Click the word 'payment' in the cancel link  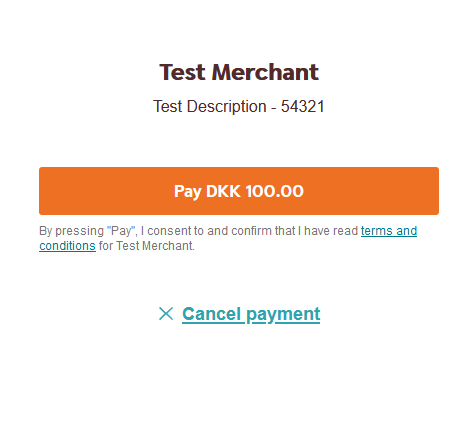(x=283, y=315)
